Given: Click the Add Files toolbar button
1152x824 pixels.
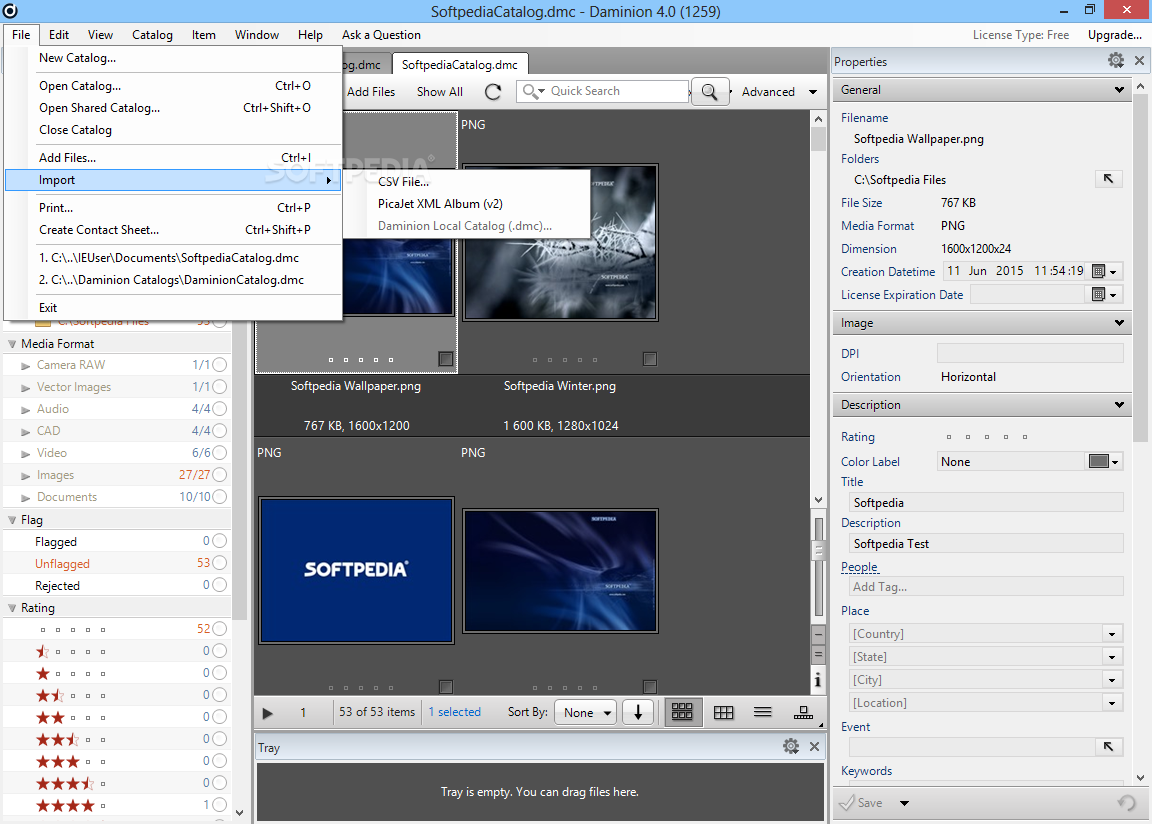Looking at the screenshot, I should 371,92.
